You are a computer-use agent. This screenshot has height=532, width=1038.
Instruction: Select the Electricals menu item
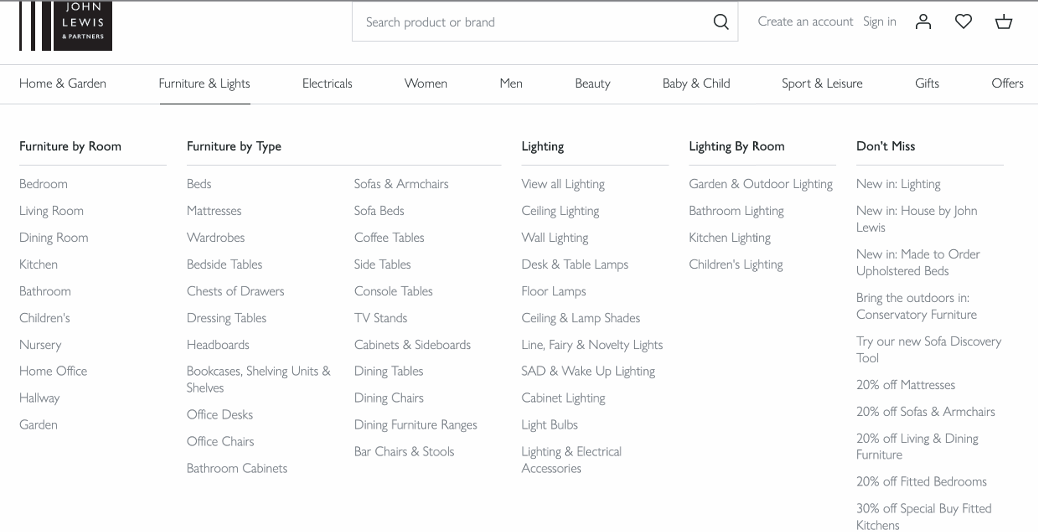[x=327, y=83]
